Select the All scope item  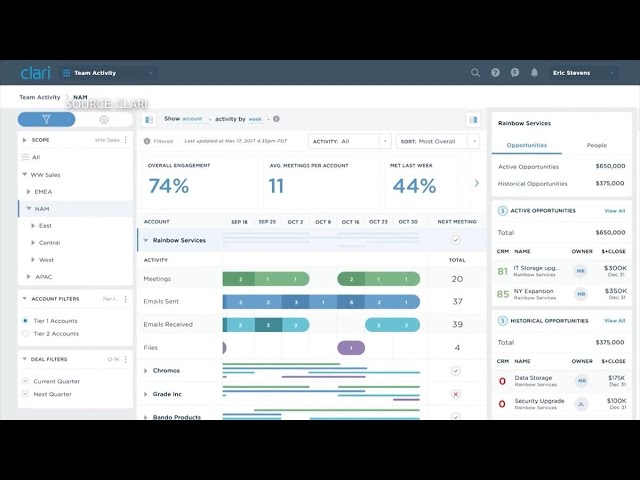coord(36,157)
